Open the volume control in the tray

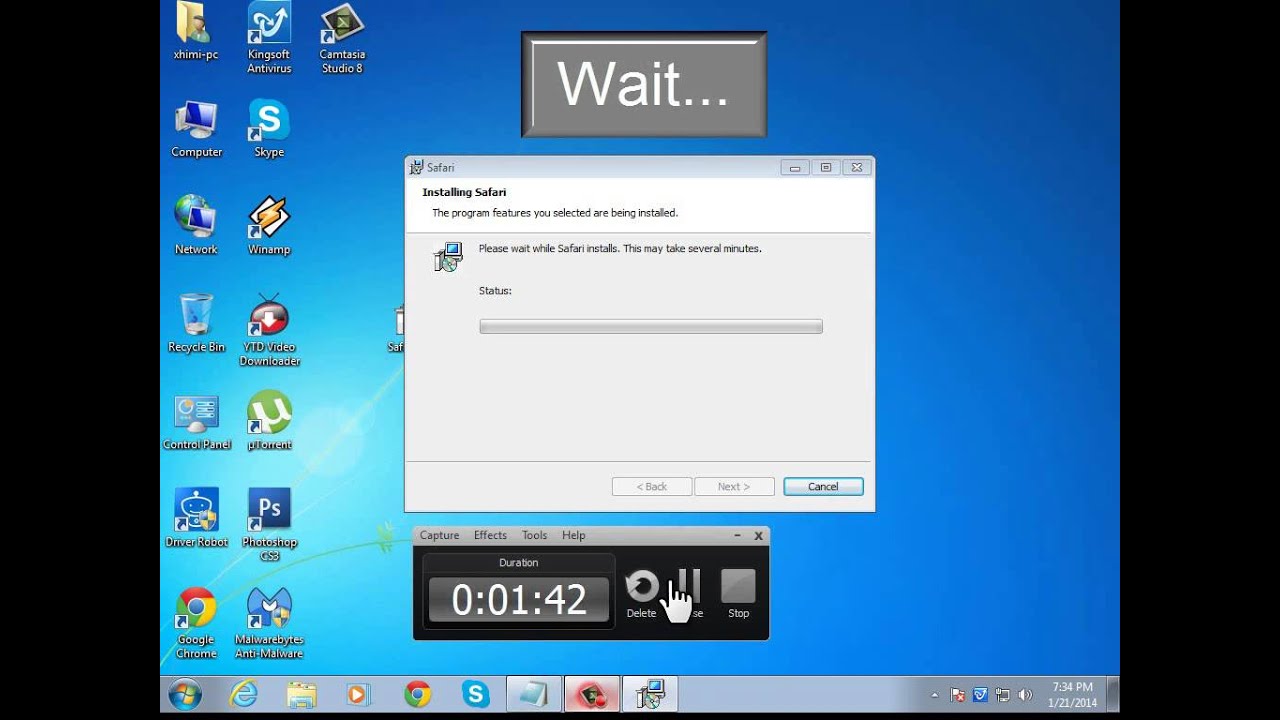(1025, 695)
